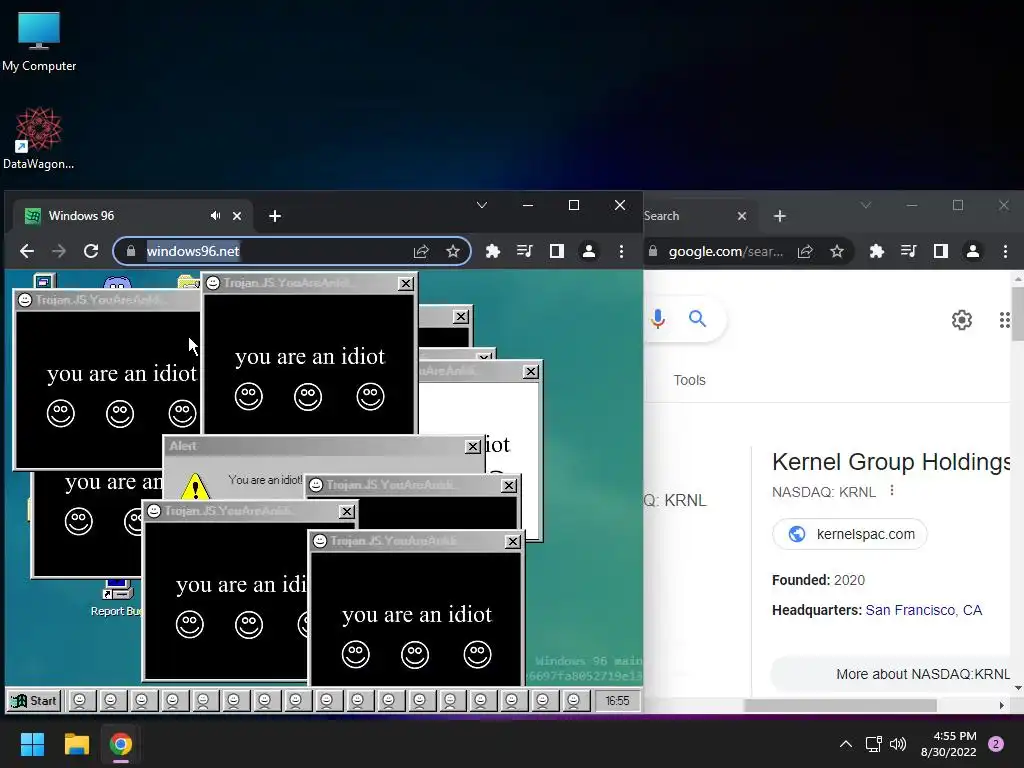
Task: Open the Report Bug desktop icon
Action: point(118,598)
